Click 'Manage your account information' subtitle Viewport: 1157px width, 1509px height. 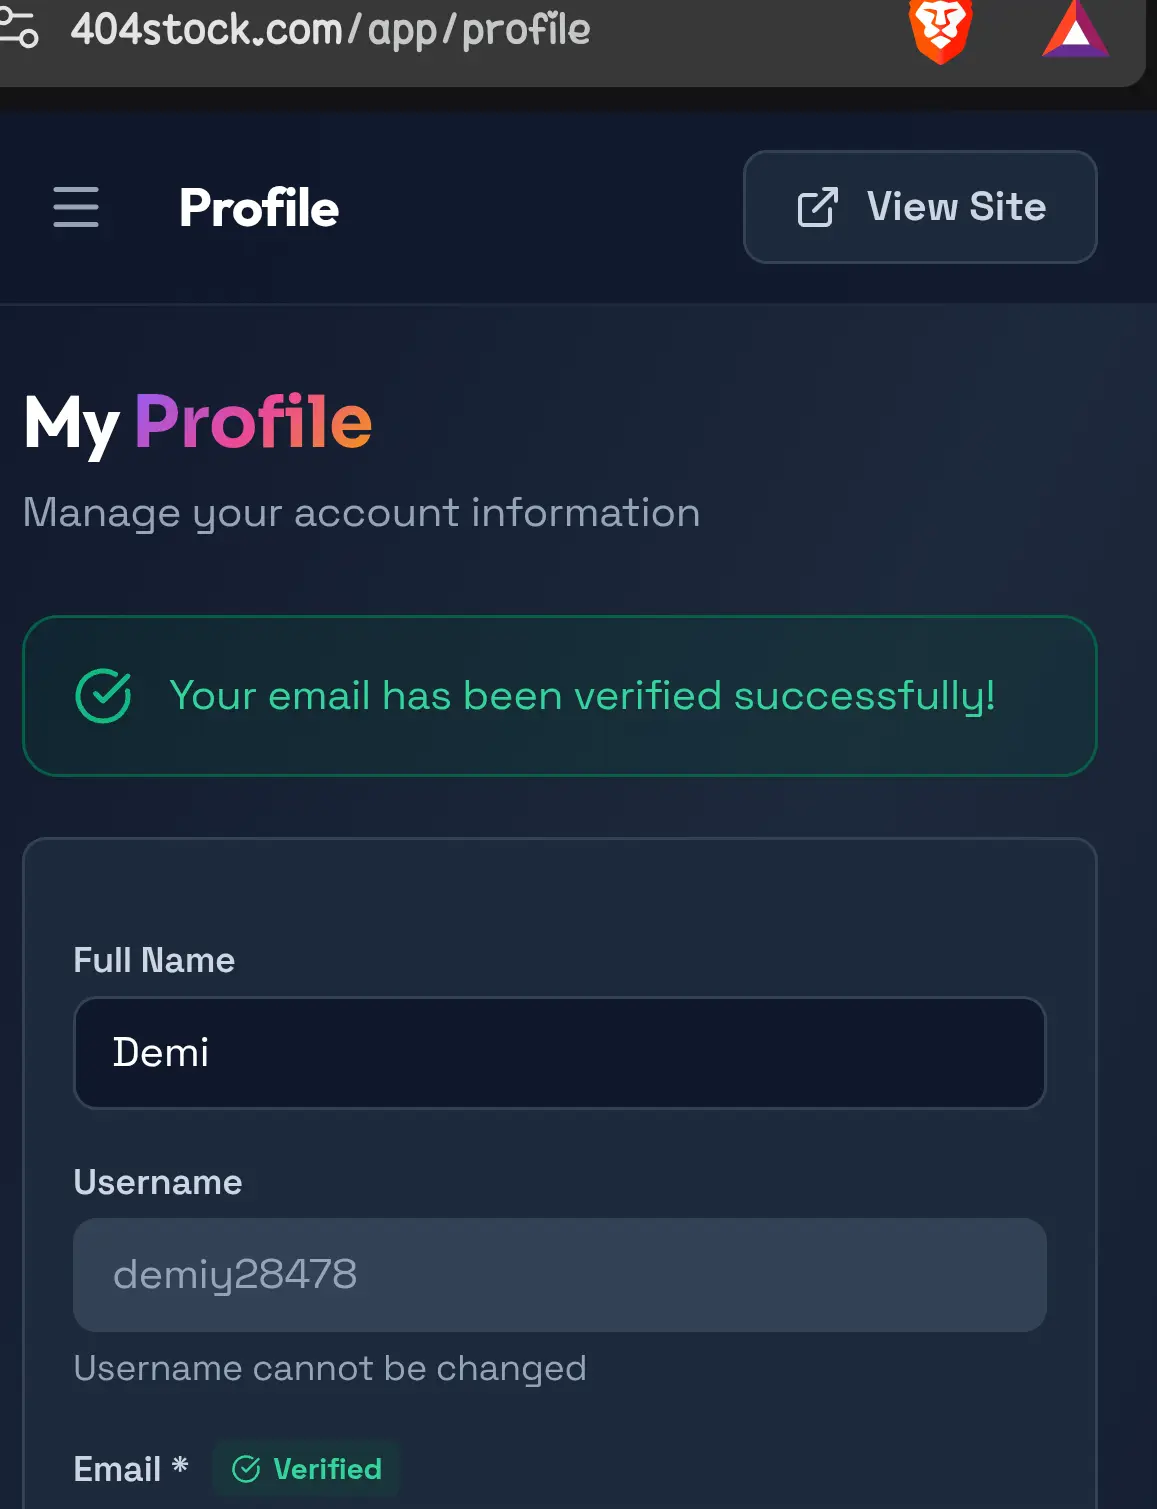[362, 514]
